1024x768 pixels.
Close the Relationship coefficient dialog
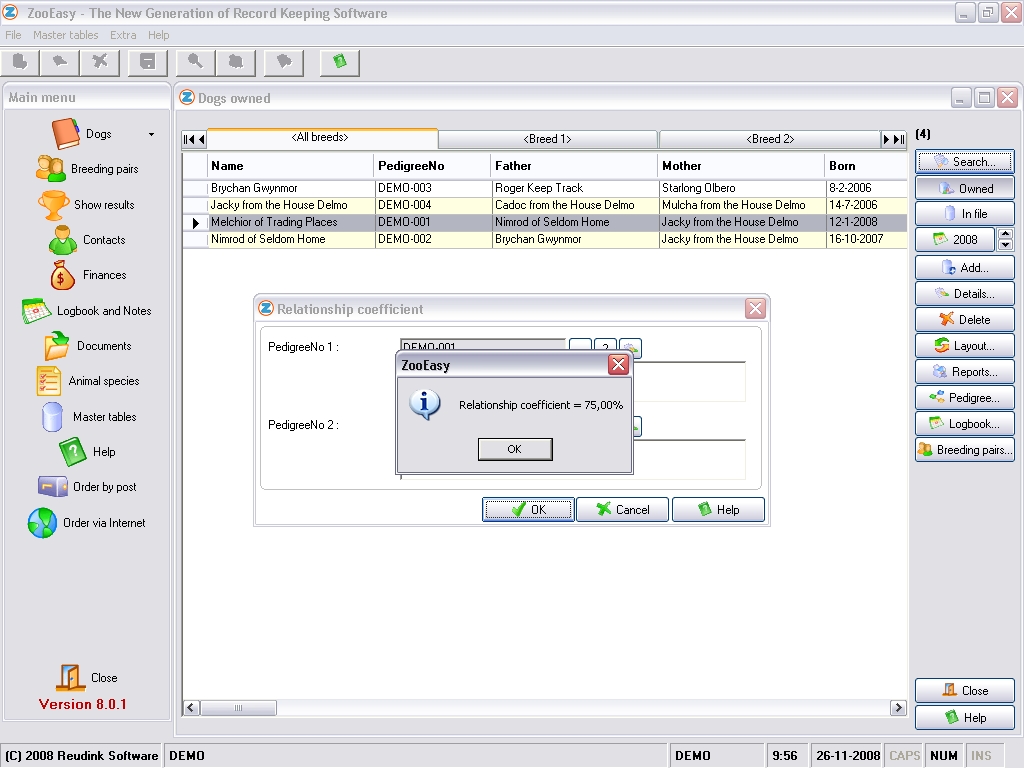click(756, 308)
